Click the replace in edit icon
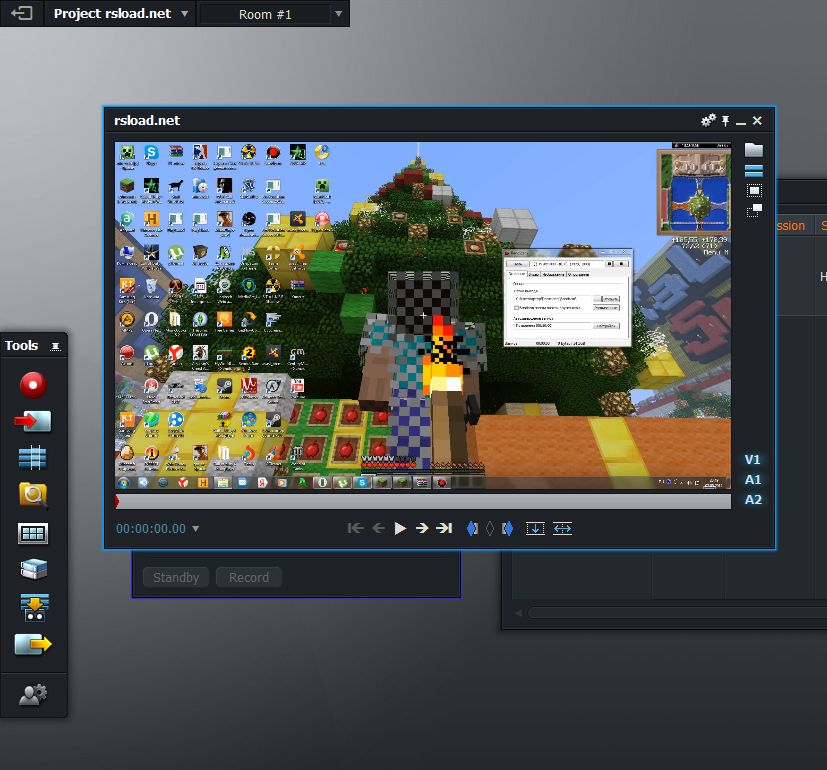The height and width of the screenshot is (770, 827). tap(562, 528)
